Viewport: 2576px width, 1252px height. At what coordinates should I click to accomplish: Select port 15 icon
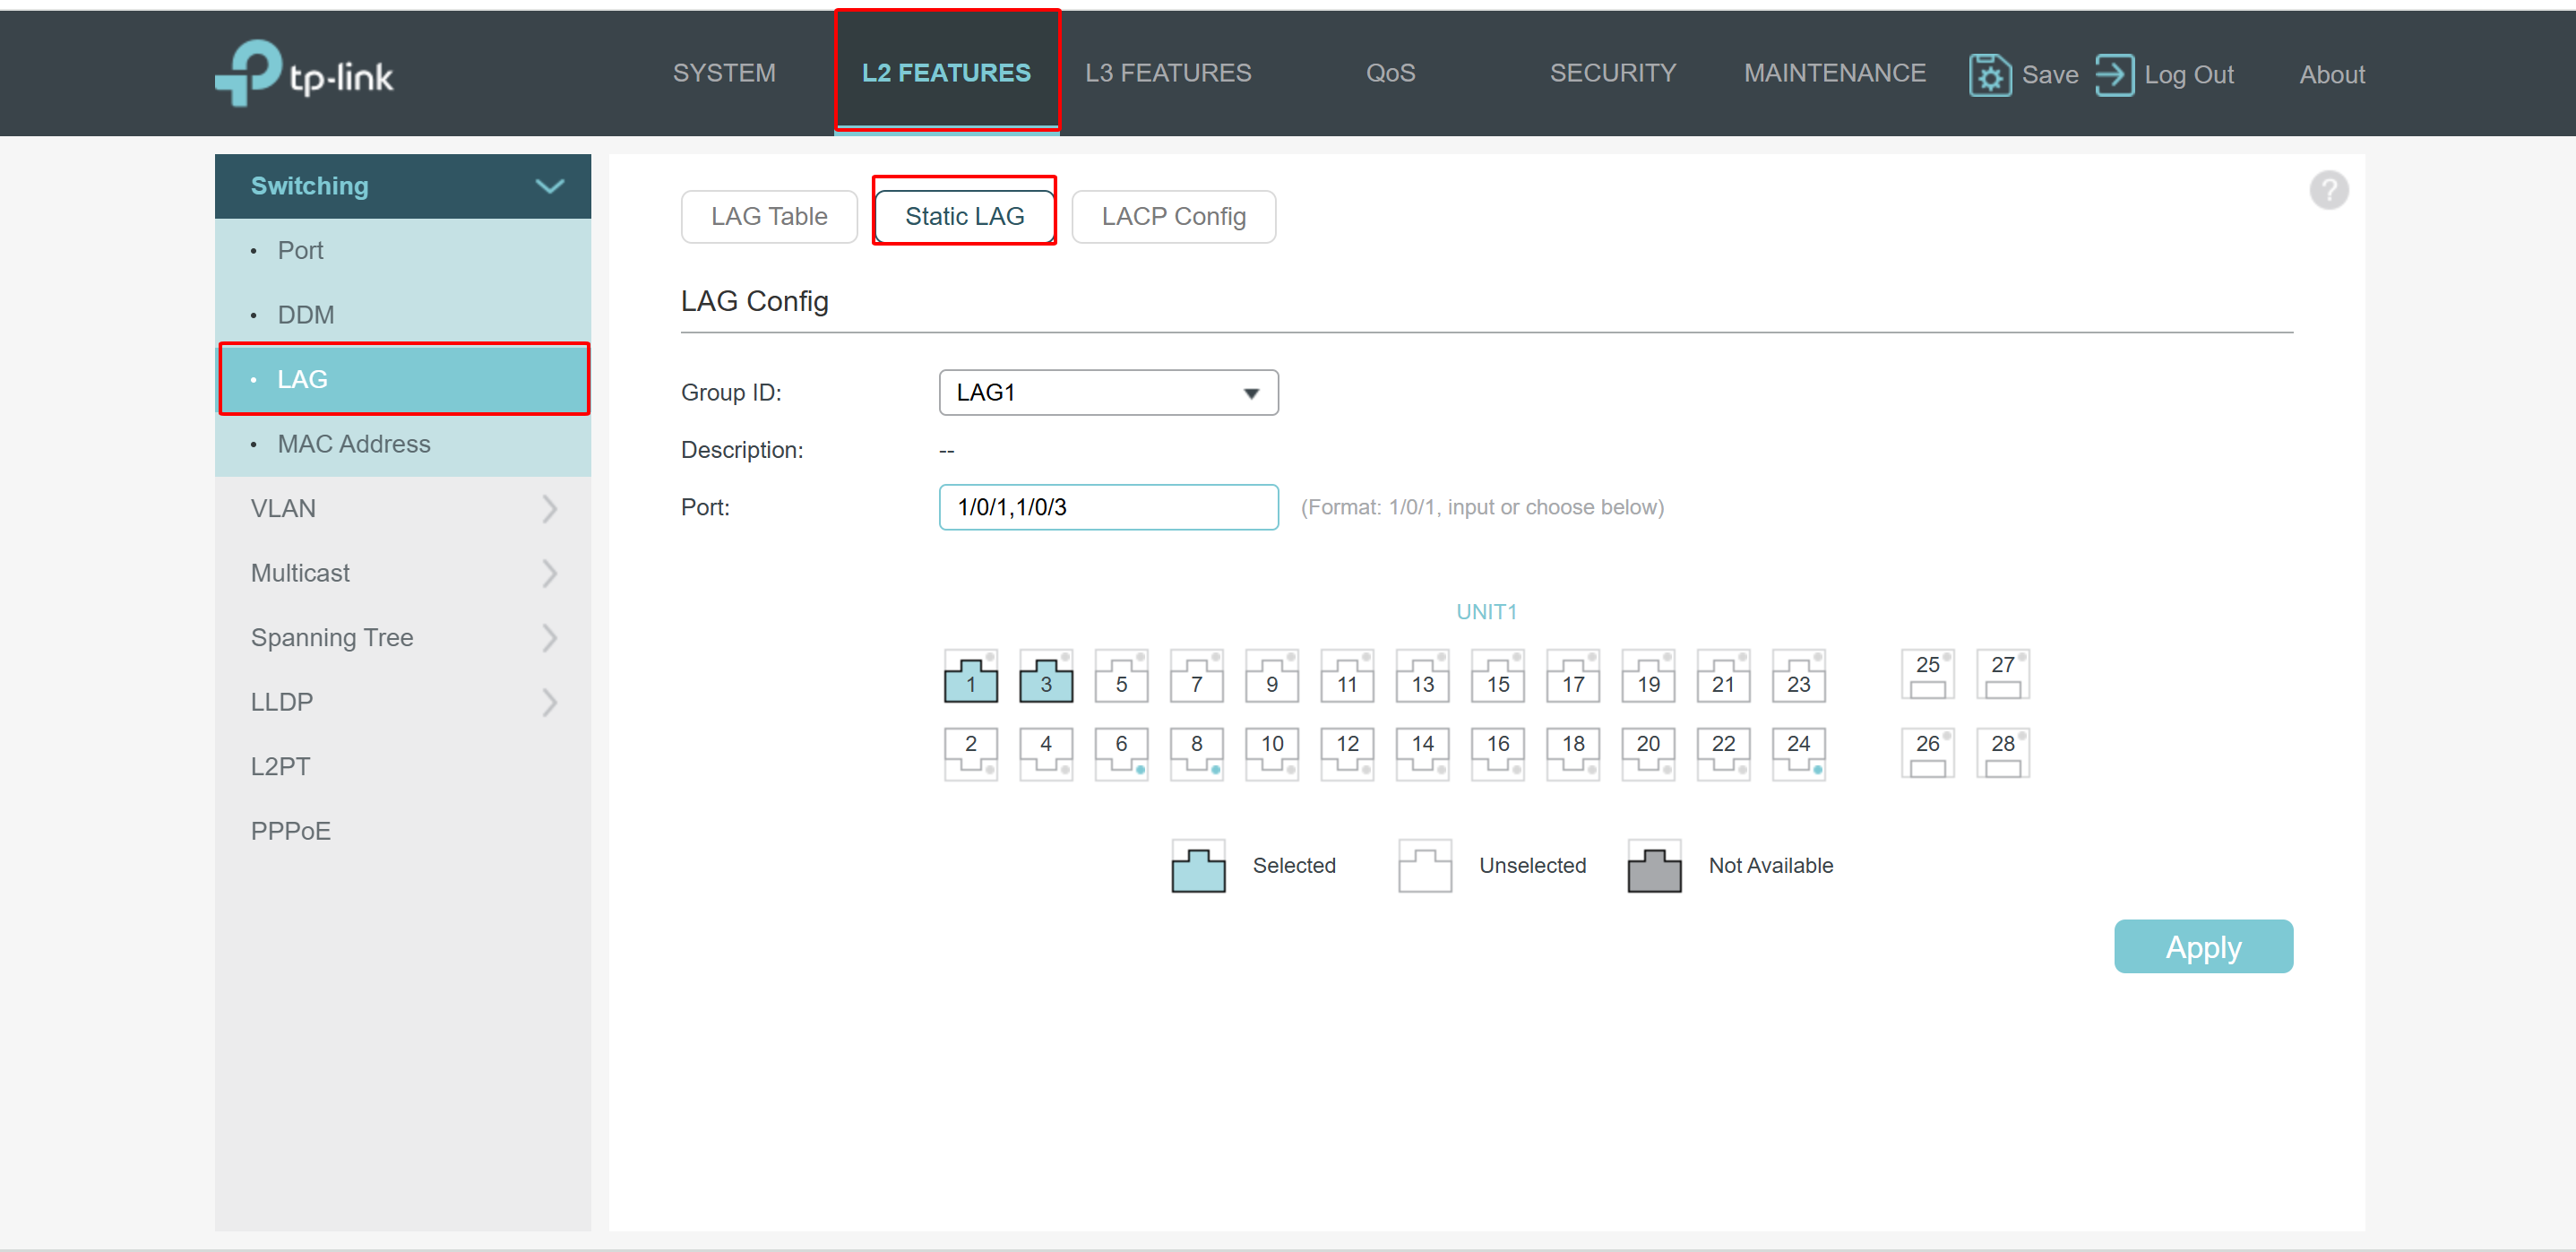[x=1497, y=677]
